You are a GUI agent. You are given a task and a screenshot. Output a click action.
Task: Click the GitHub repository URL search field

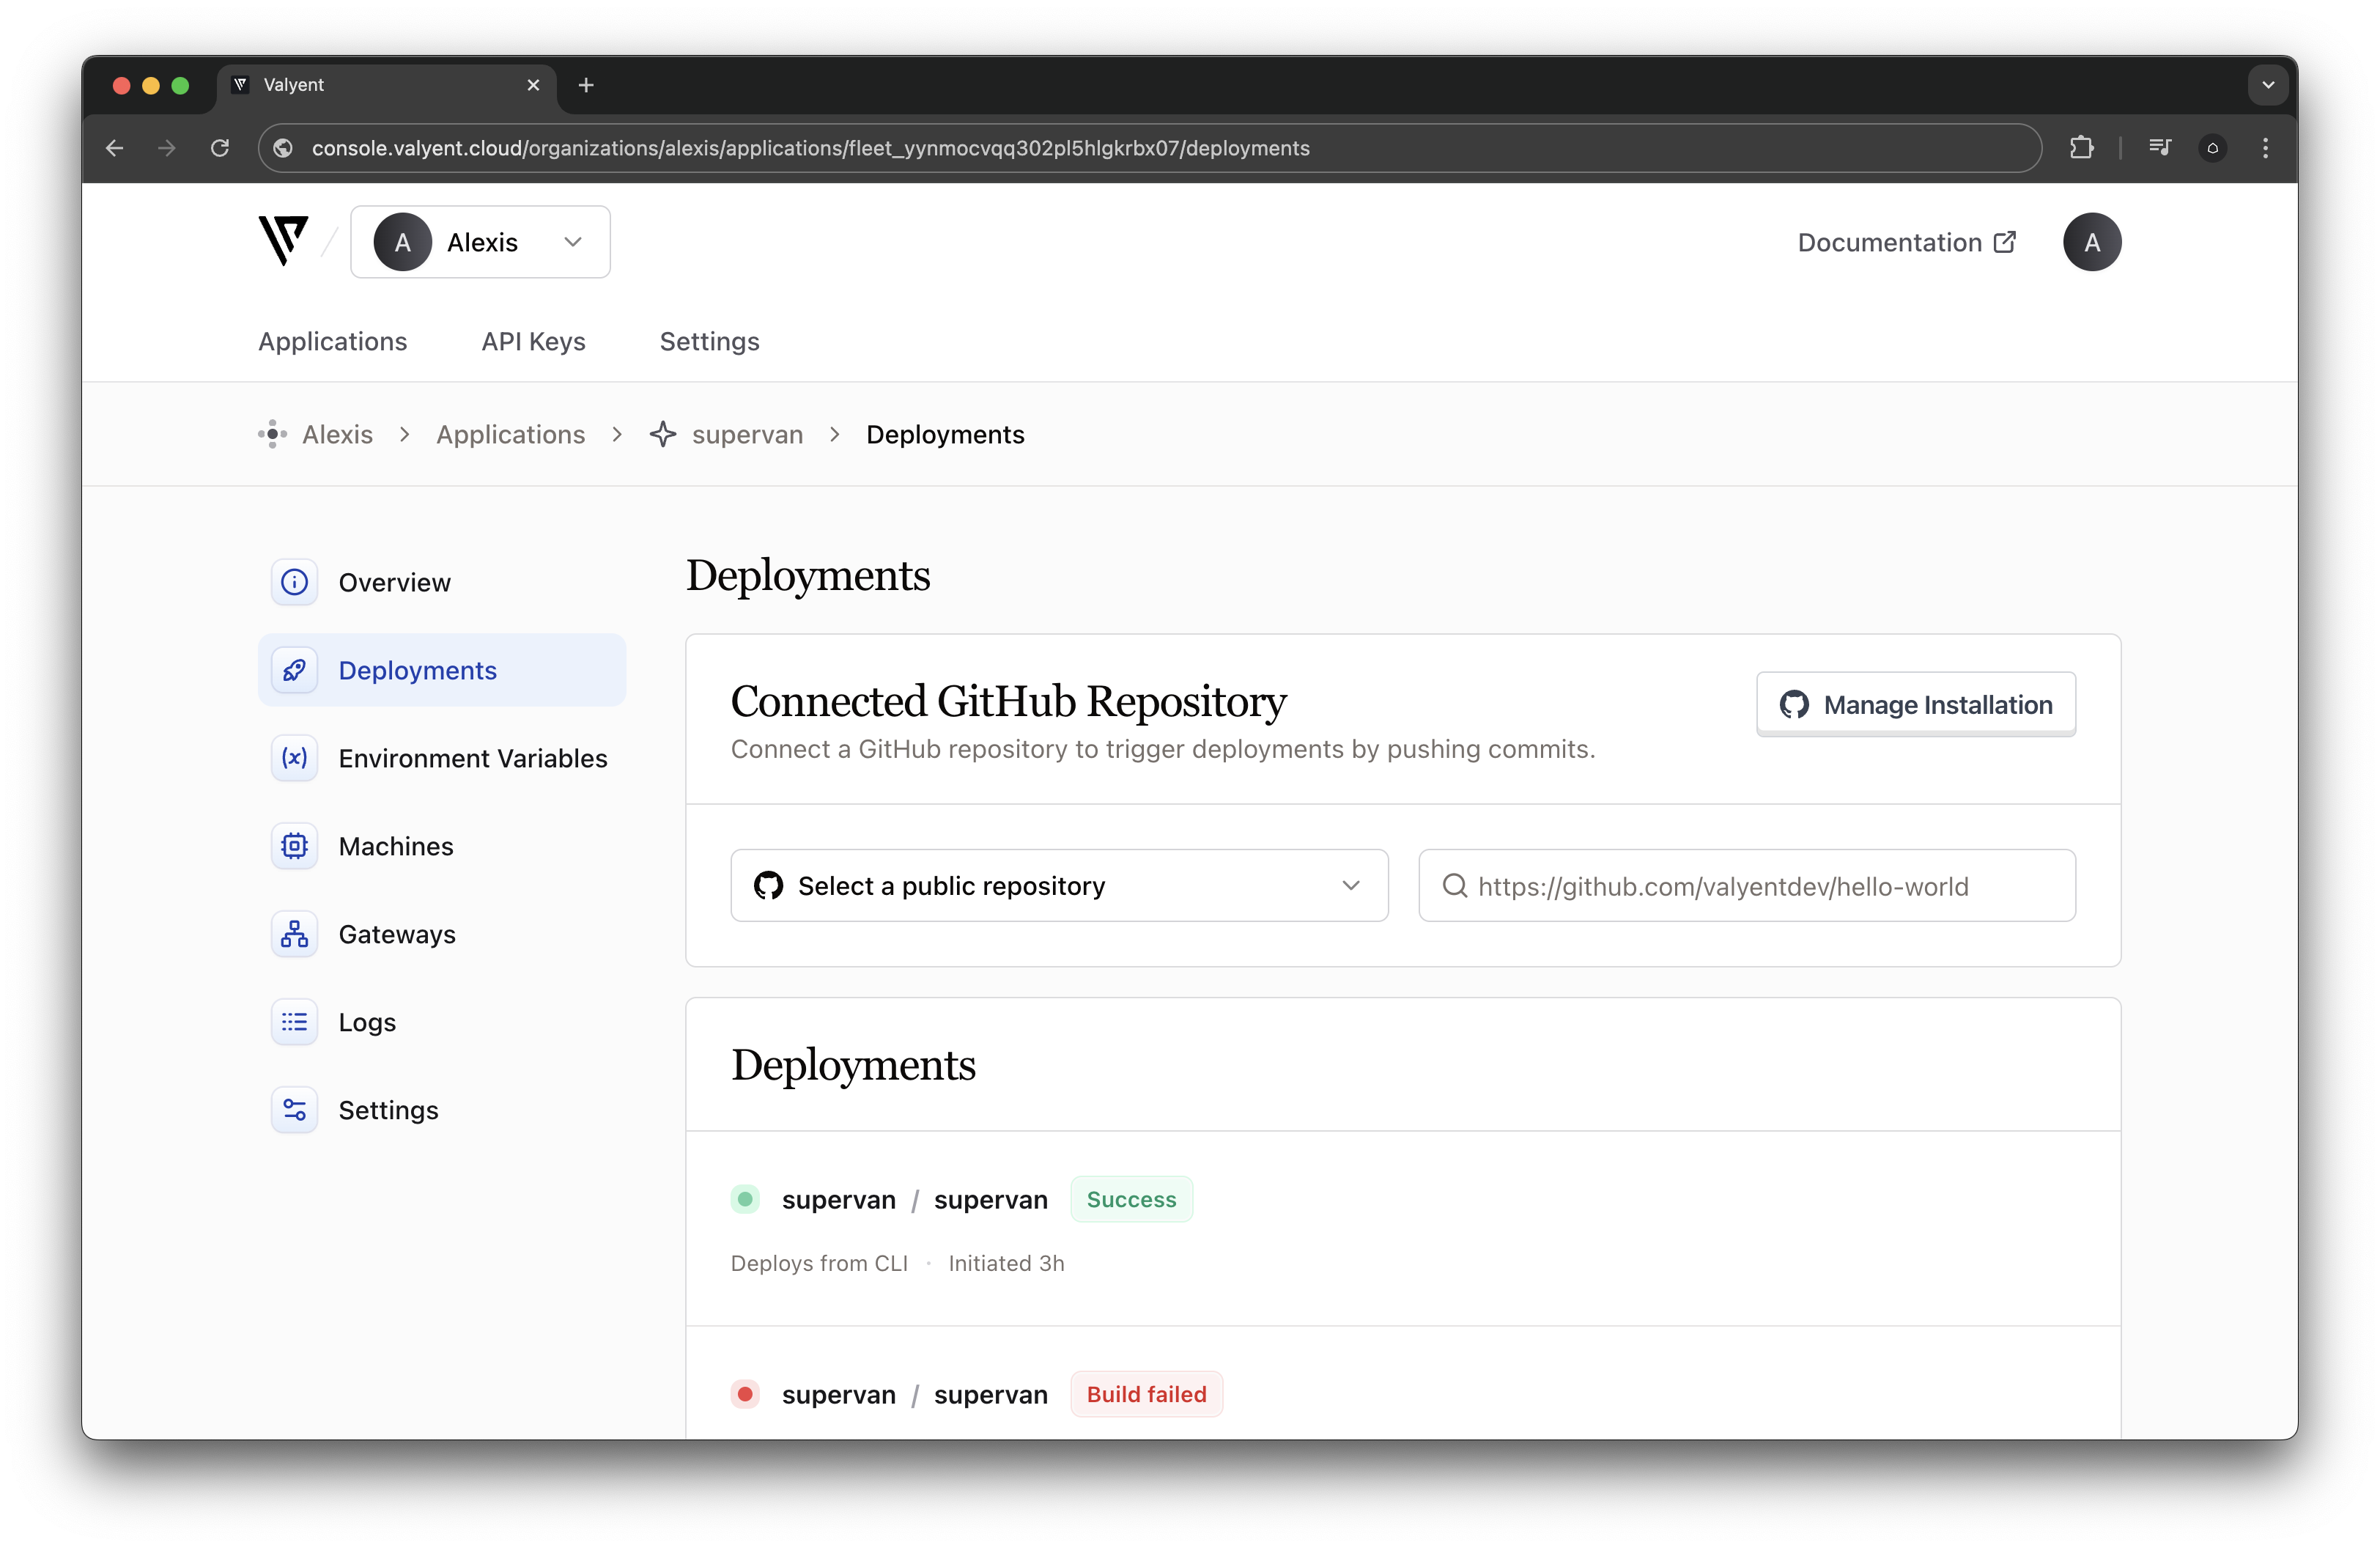(x=1746, y=886)
